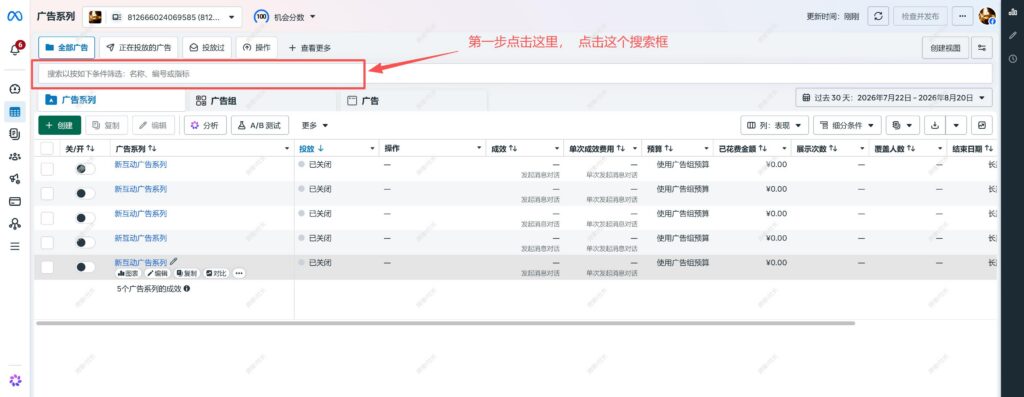
Task: Select the campaigns table icon in sidebar
Action: pyautogui.click(x=14, y=112)
